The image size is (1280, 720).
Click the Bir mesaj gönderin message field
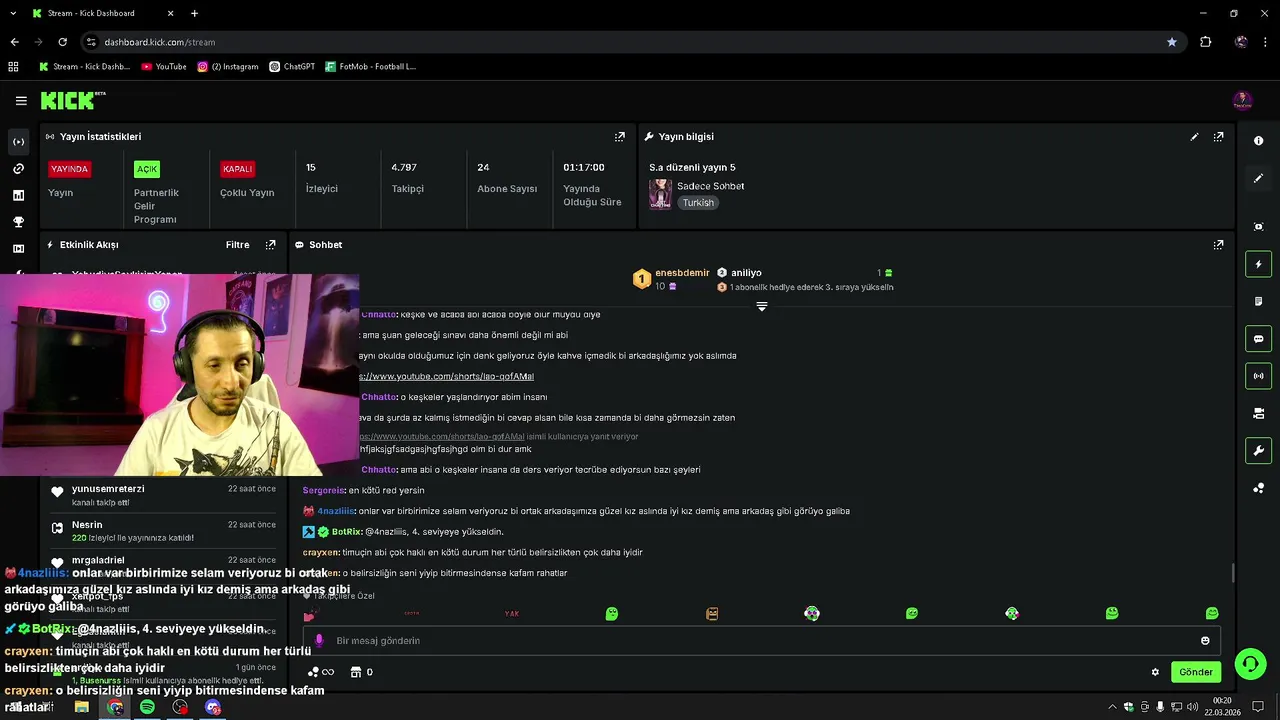760,641
